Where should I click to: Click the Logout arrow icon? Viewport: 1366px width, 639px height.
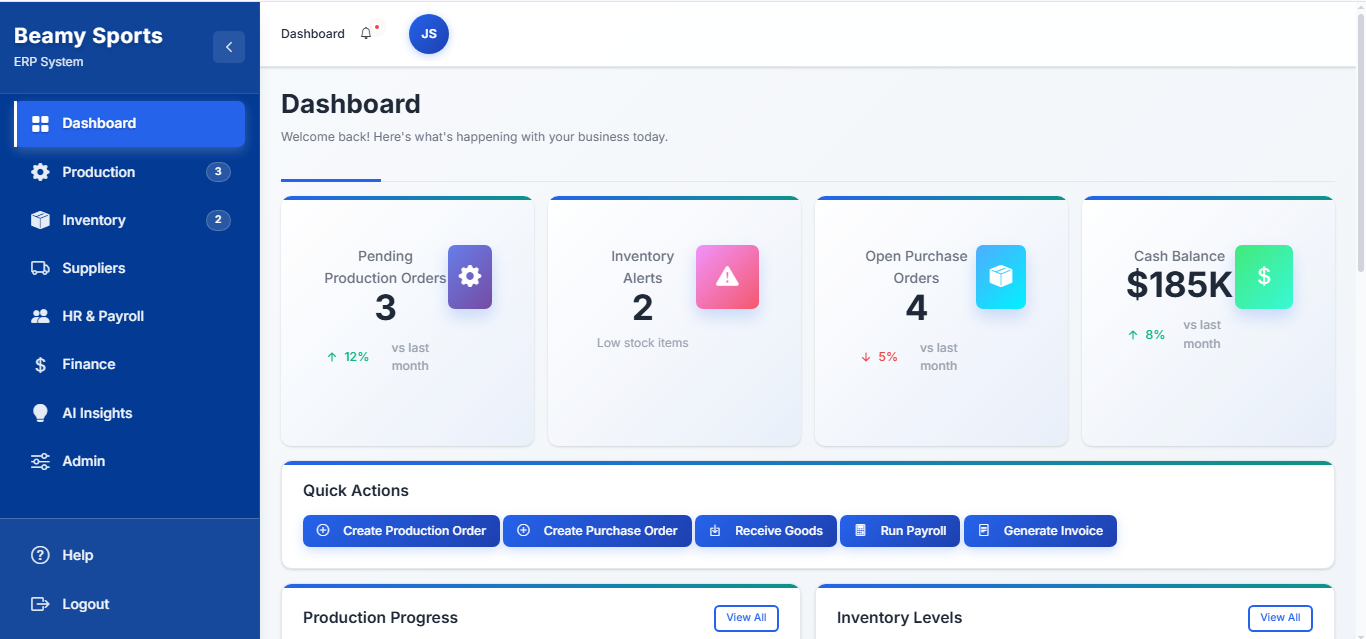click(40, 604)
